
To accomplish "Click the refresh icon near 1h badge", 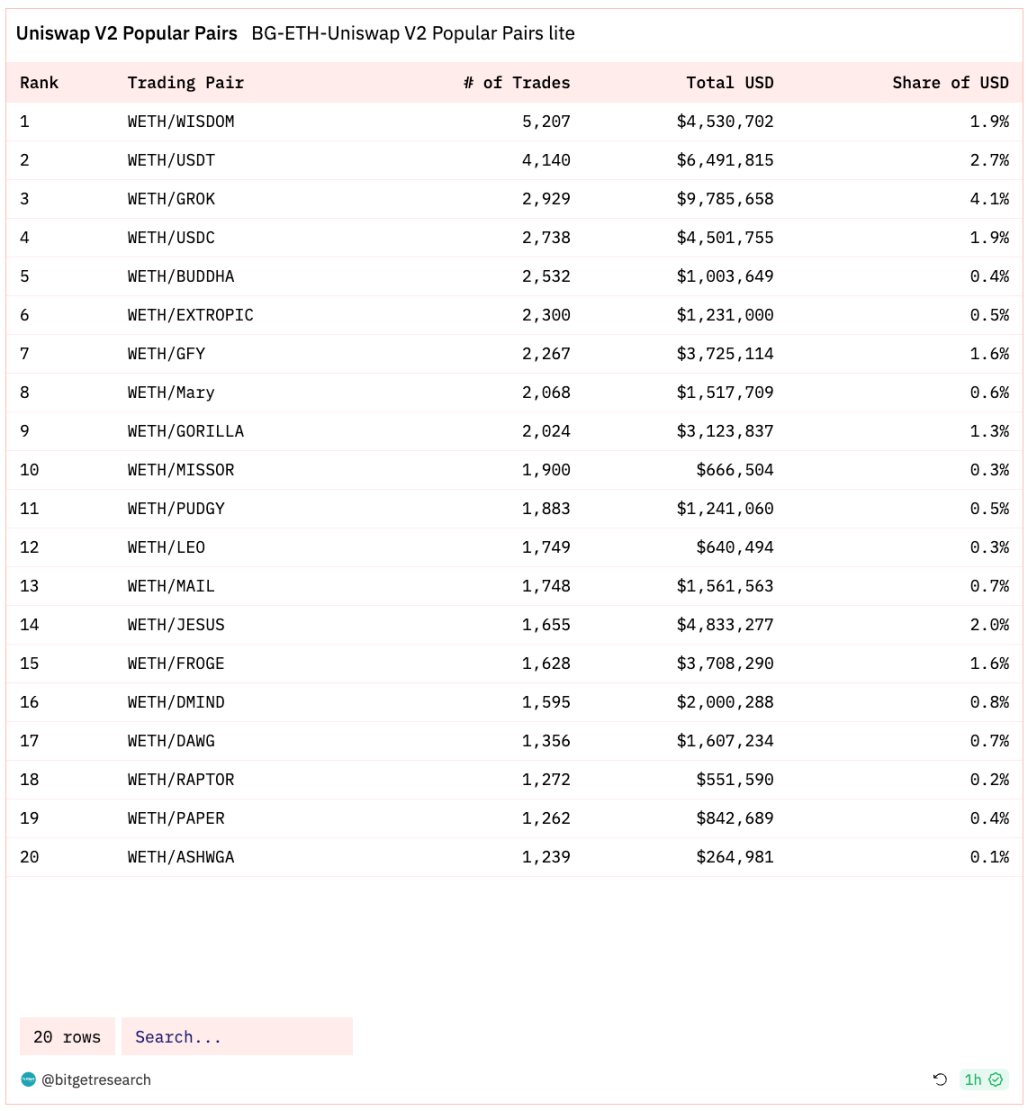I will (x=939, y=1079).
